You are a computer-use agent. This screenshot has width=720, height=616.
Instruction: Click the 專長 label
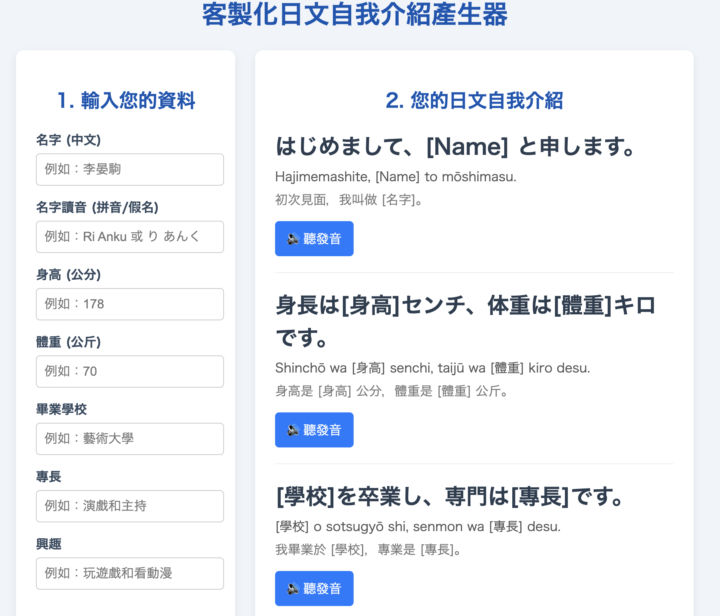point(49,476)
